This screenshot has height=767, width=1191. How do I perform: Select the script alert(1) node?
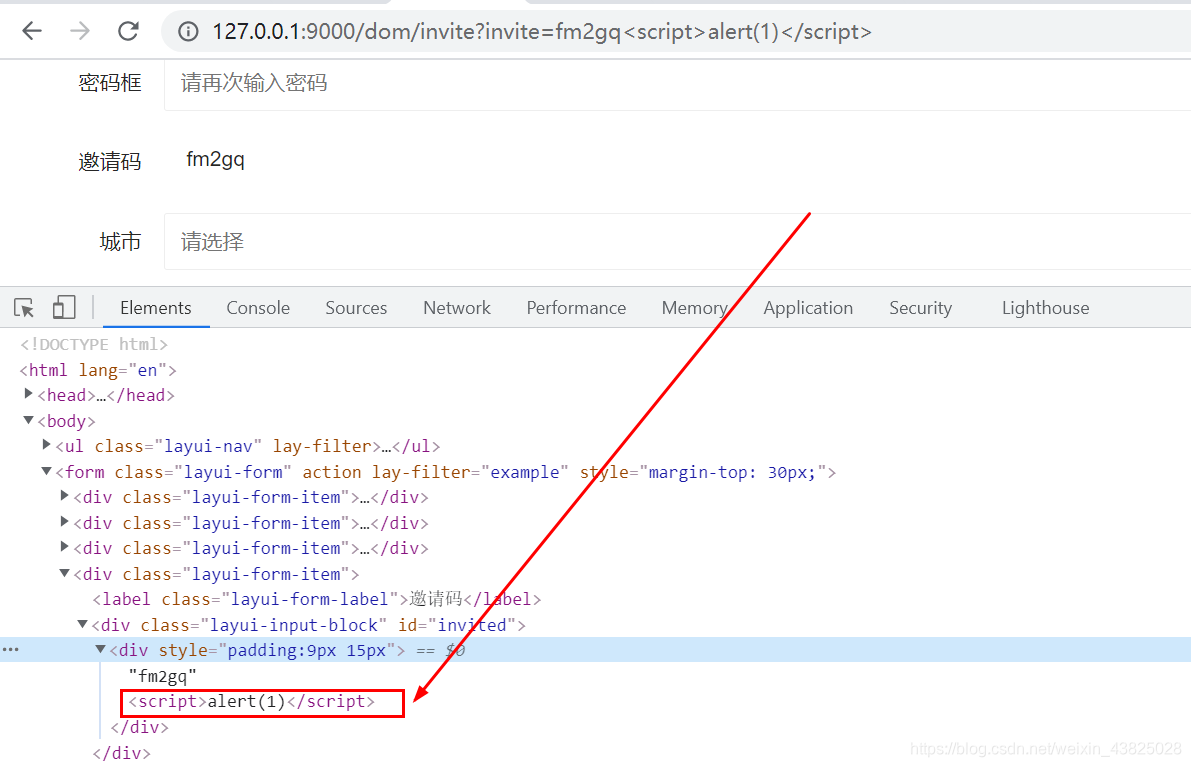pos(251,701)
